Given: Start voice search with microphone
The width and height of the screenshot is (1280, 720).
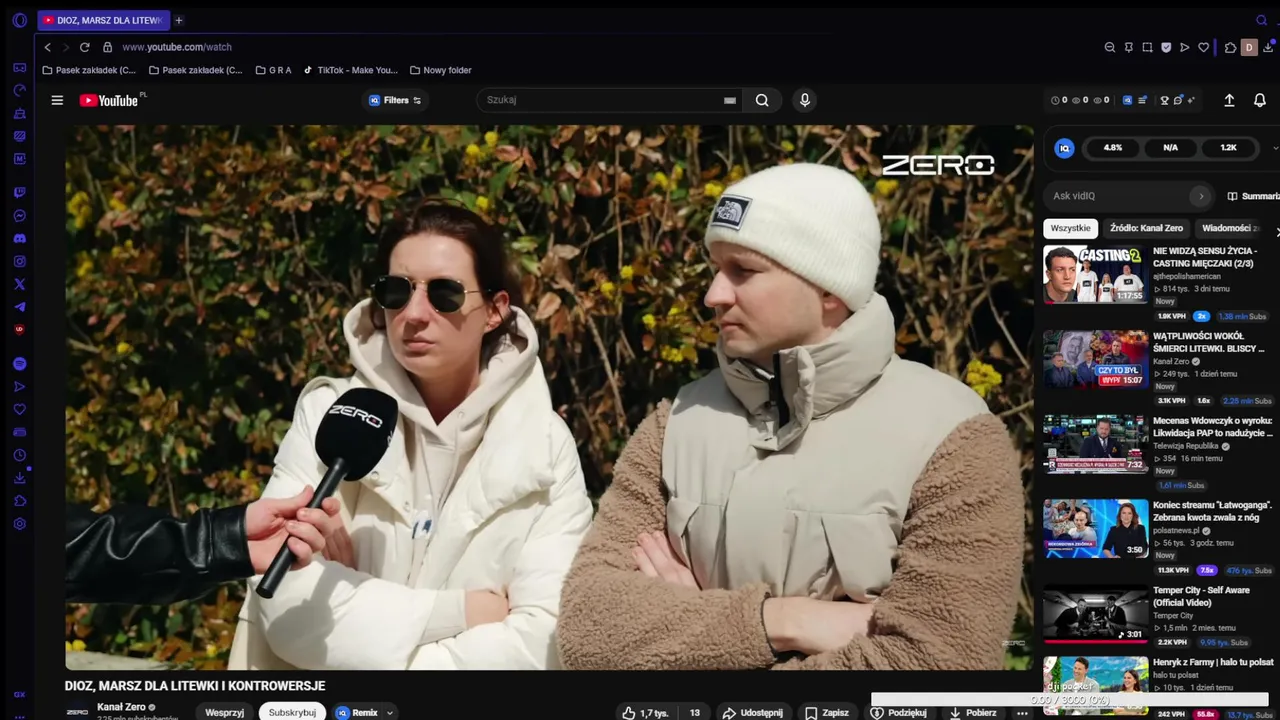Looking at the screenshot, I should pyautogui.click(x=804, y=100).
